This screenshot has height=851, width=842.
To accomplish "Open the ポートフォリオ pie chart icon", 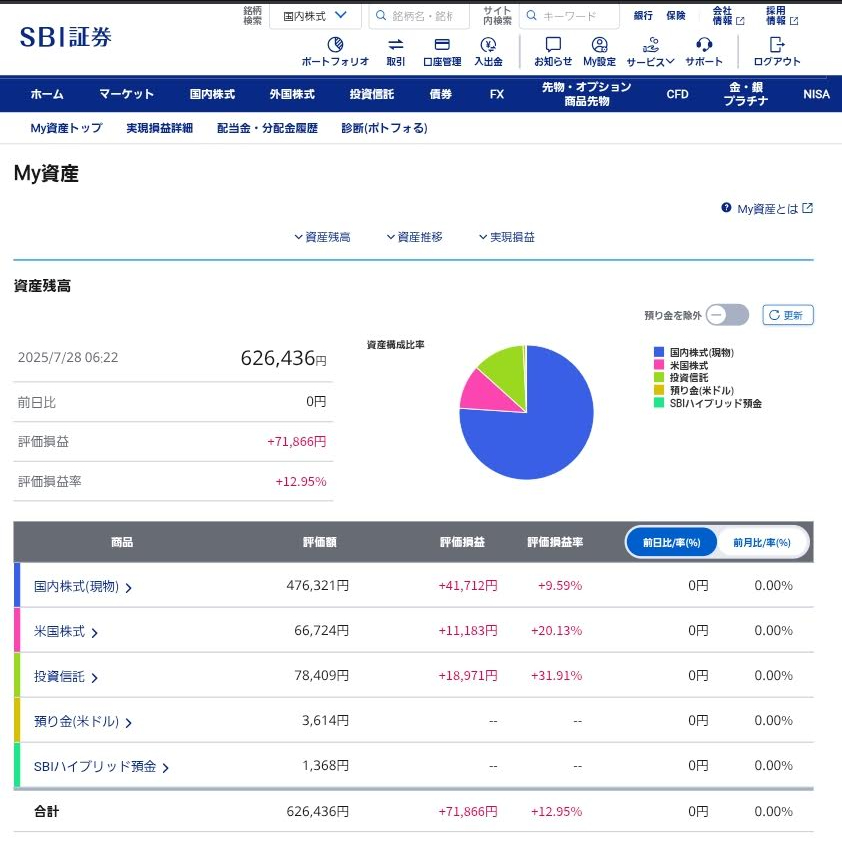I will [335, 45].
